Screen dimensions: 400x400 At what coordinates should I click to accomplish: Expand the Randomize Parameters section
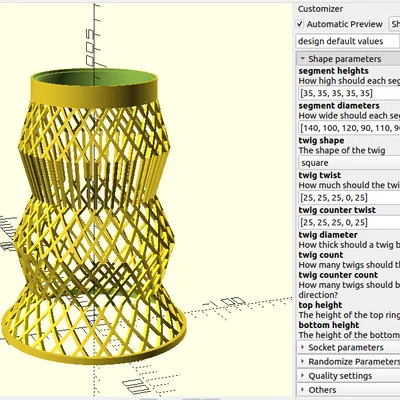[348, 362]
